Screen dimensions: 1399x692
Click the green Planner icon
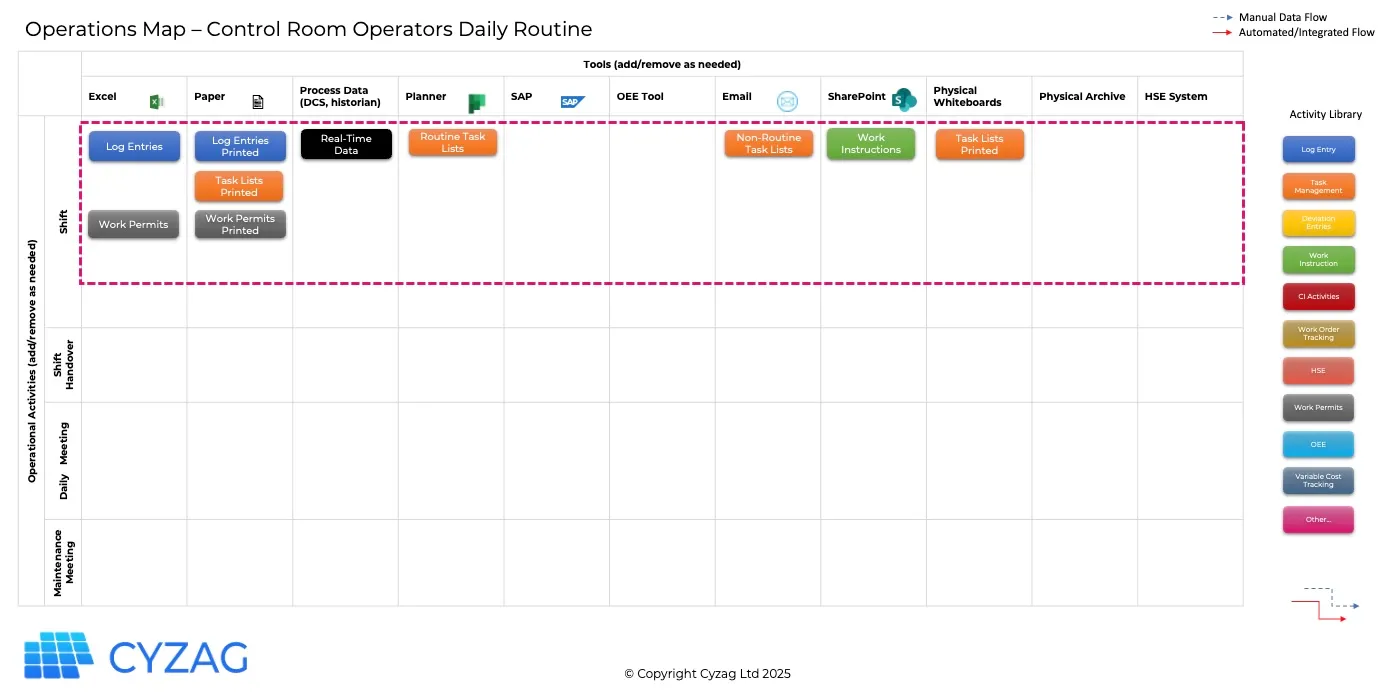click(x=477, y=103)
